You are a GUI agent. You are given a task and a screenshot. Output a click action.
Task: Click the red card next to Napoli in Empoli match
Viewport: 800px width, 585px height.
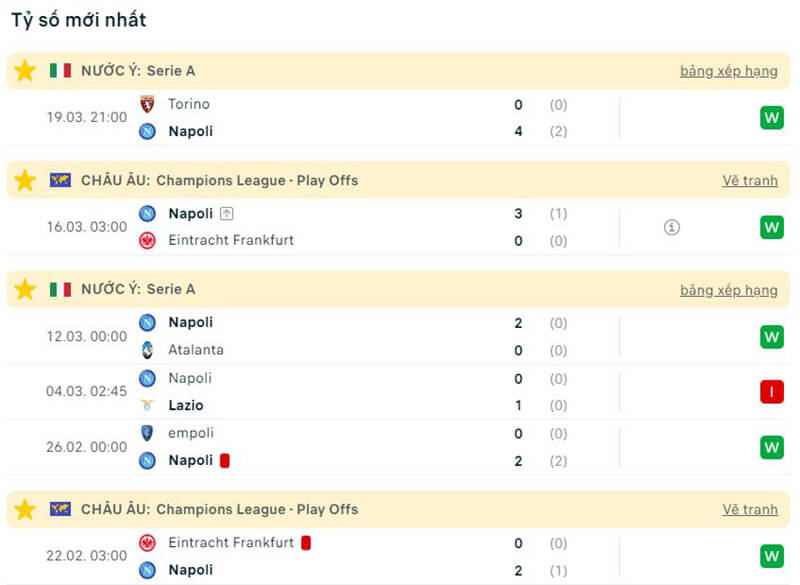[225, 461]
